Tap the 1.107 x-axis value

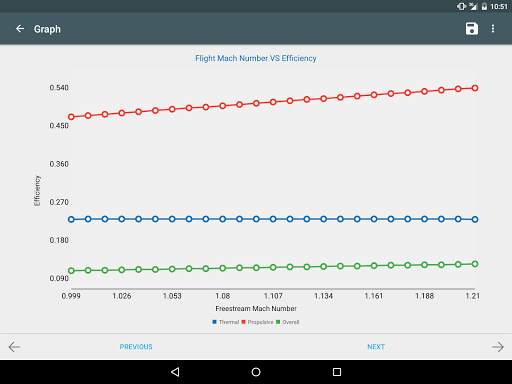pos(273,296)
